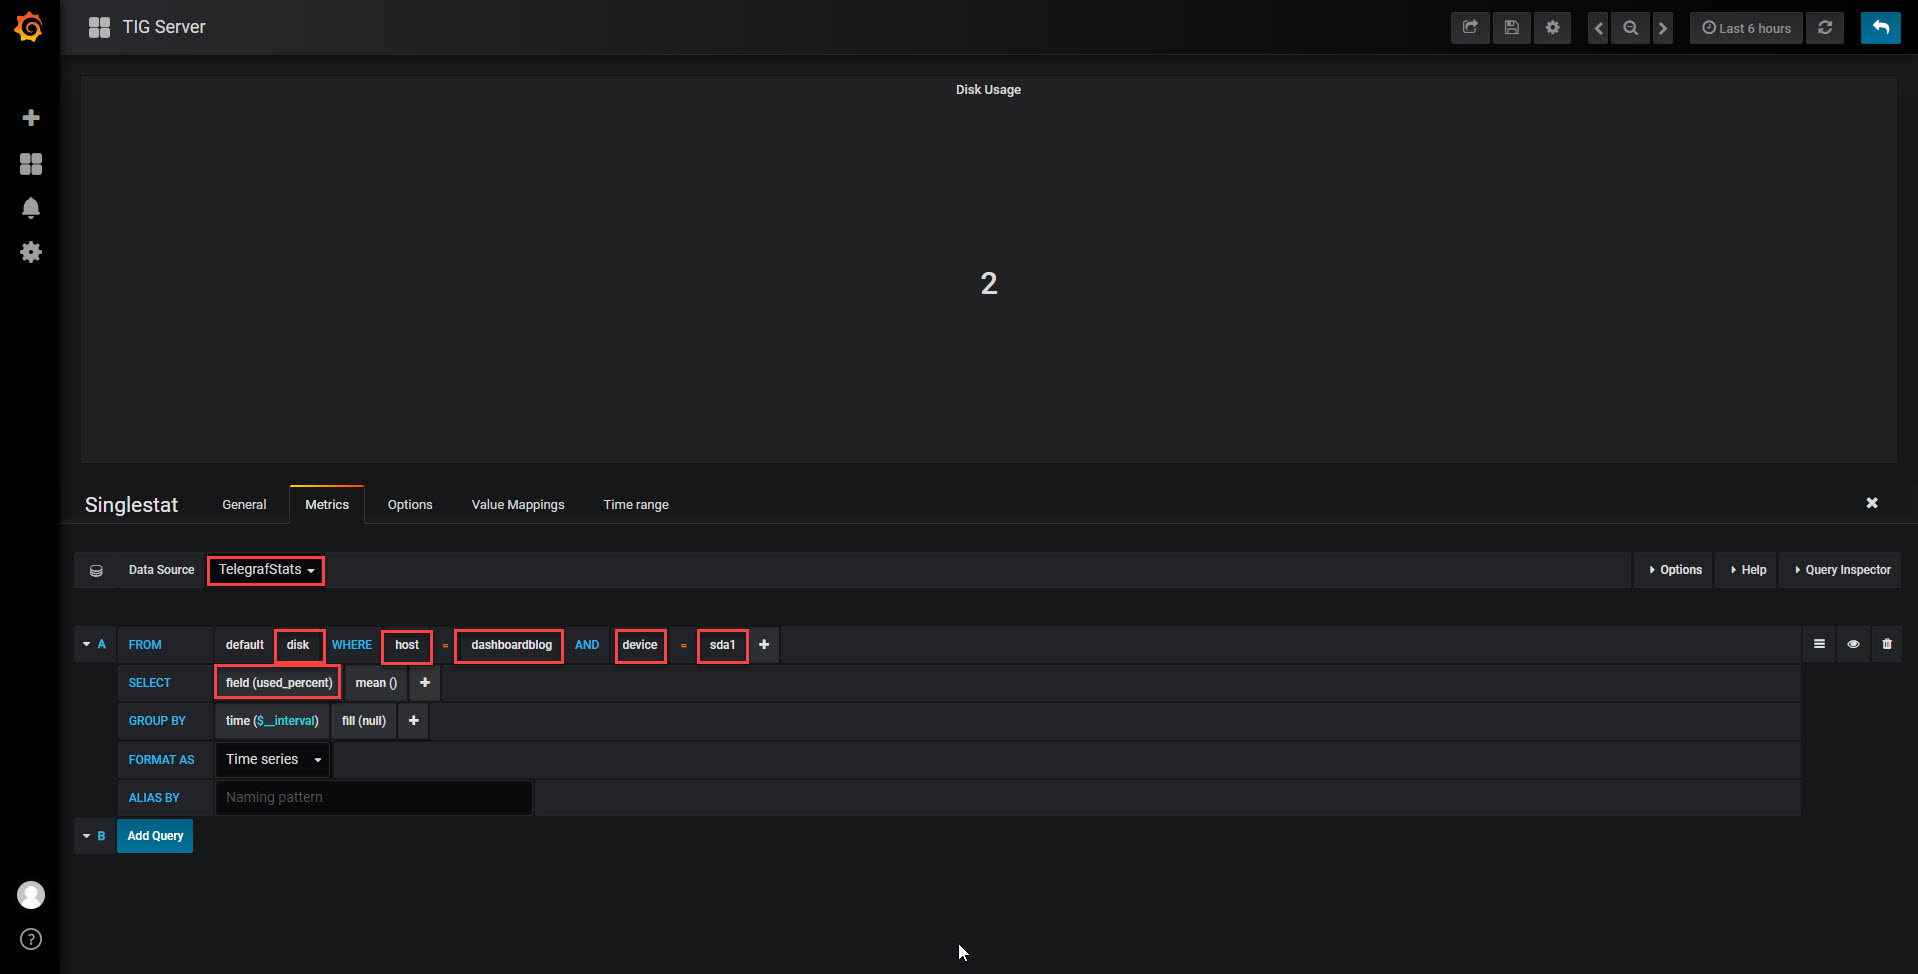Open FORMAT AS Time series dropdown

click(x=274, y=760)
